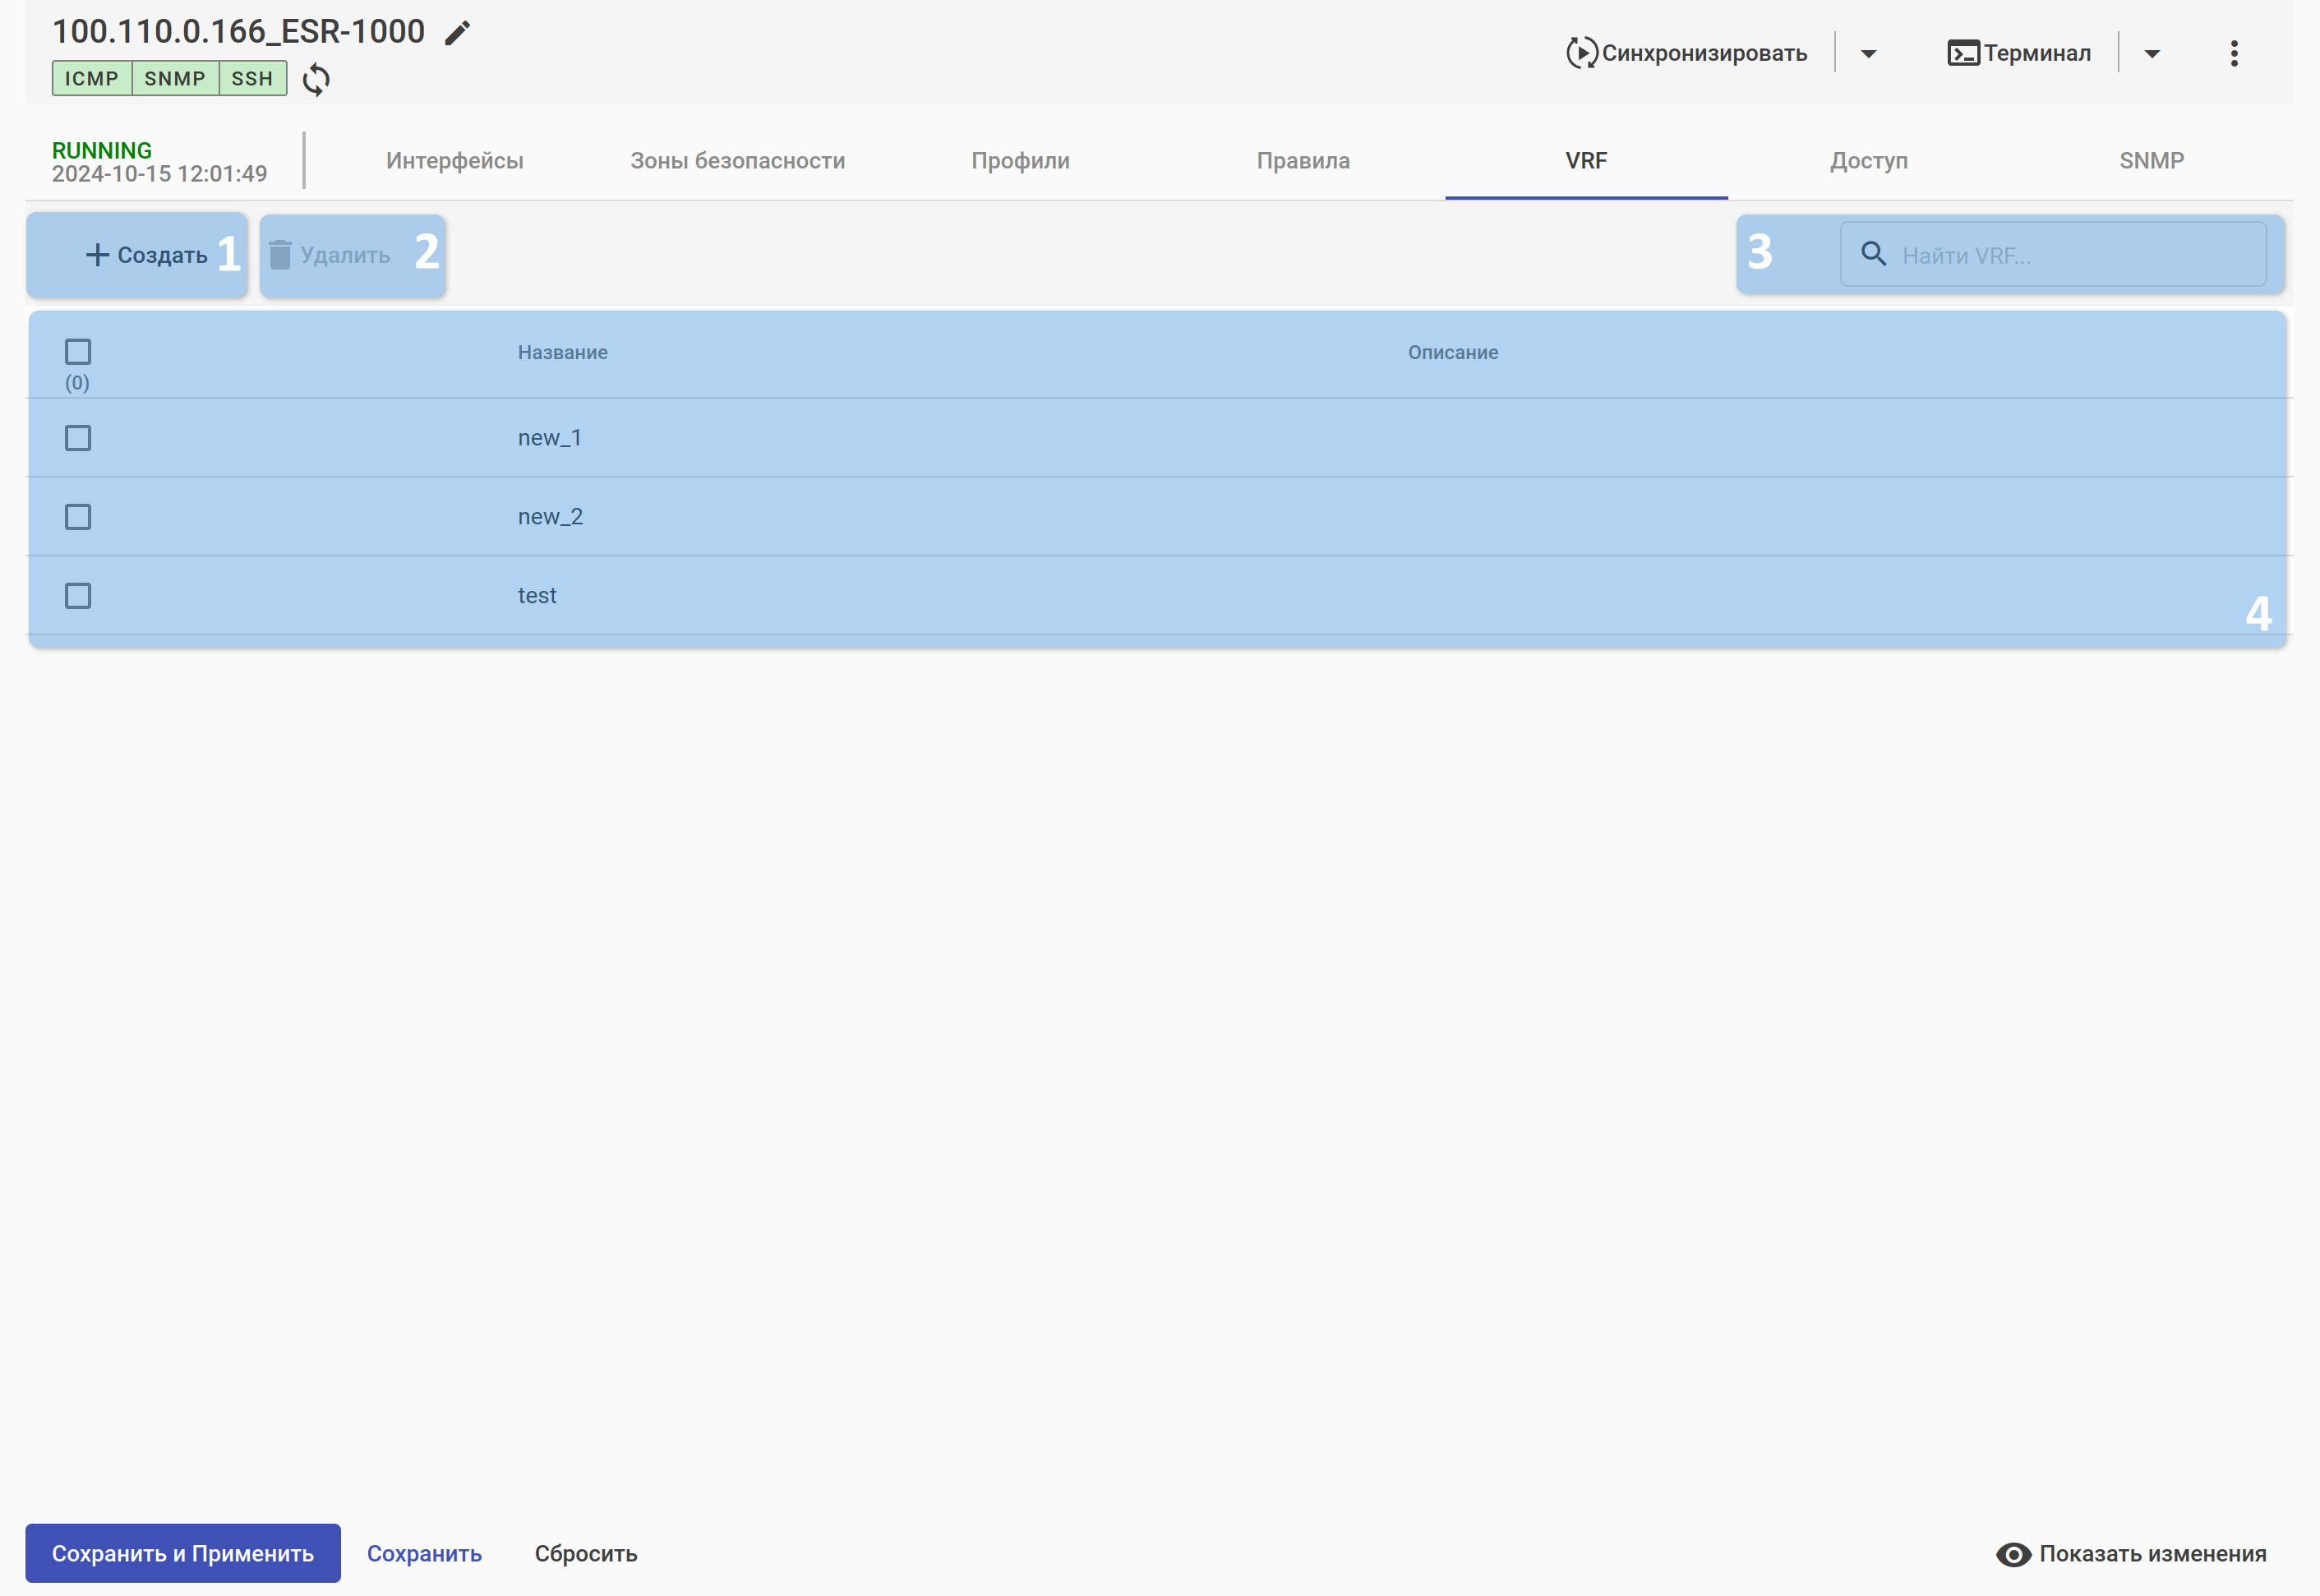Click the pencil icon to rename device
The height and width of the screenshot is (1596, 2320).
click(x=457, y=33)
